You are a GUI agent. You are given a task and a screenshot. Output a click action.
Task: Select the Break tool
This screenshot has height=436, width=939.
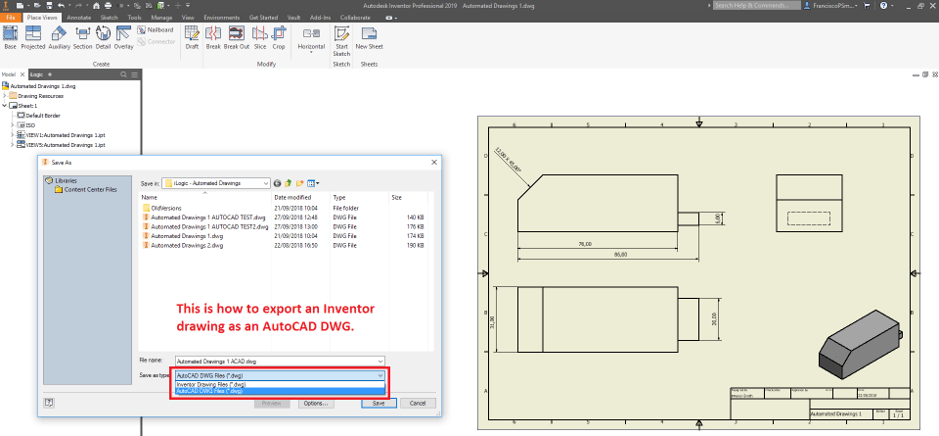pyautogui.click(x=213, y=37)
